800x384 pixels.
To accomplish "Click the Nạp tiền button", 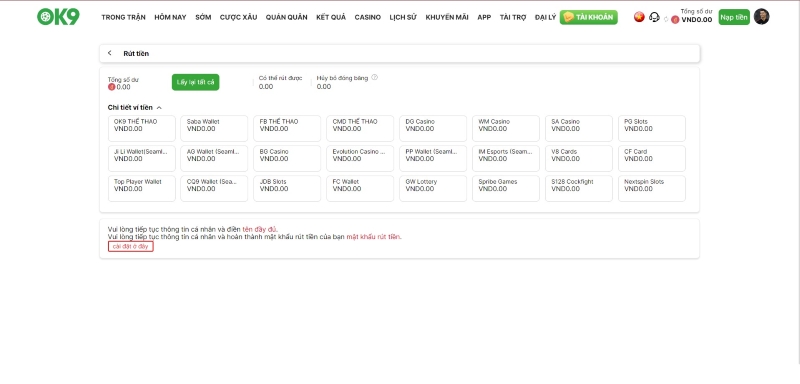I will tap(734, 17).
